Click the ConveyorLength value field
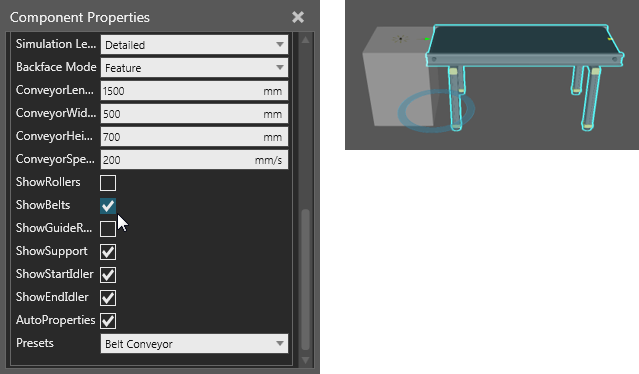Viewport: 639px width, 374px height. [x=194, y=90]
